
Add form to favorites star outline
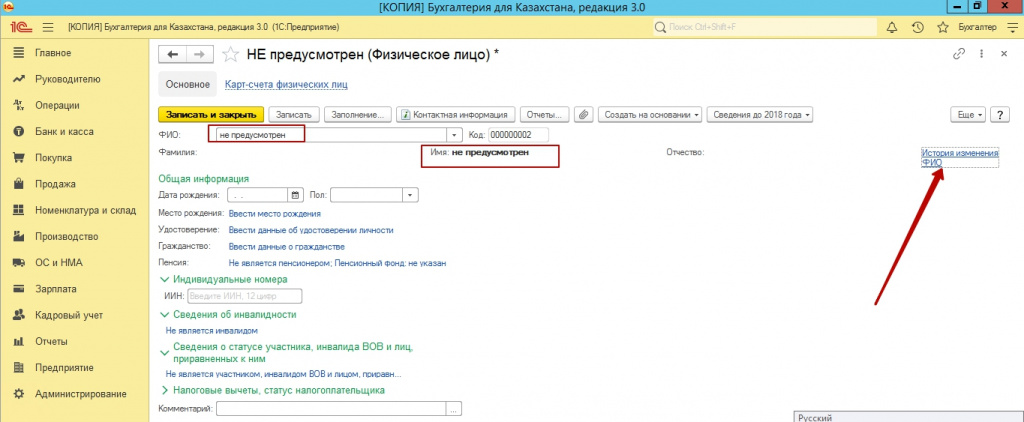[231, 54]
